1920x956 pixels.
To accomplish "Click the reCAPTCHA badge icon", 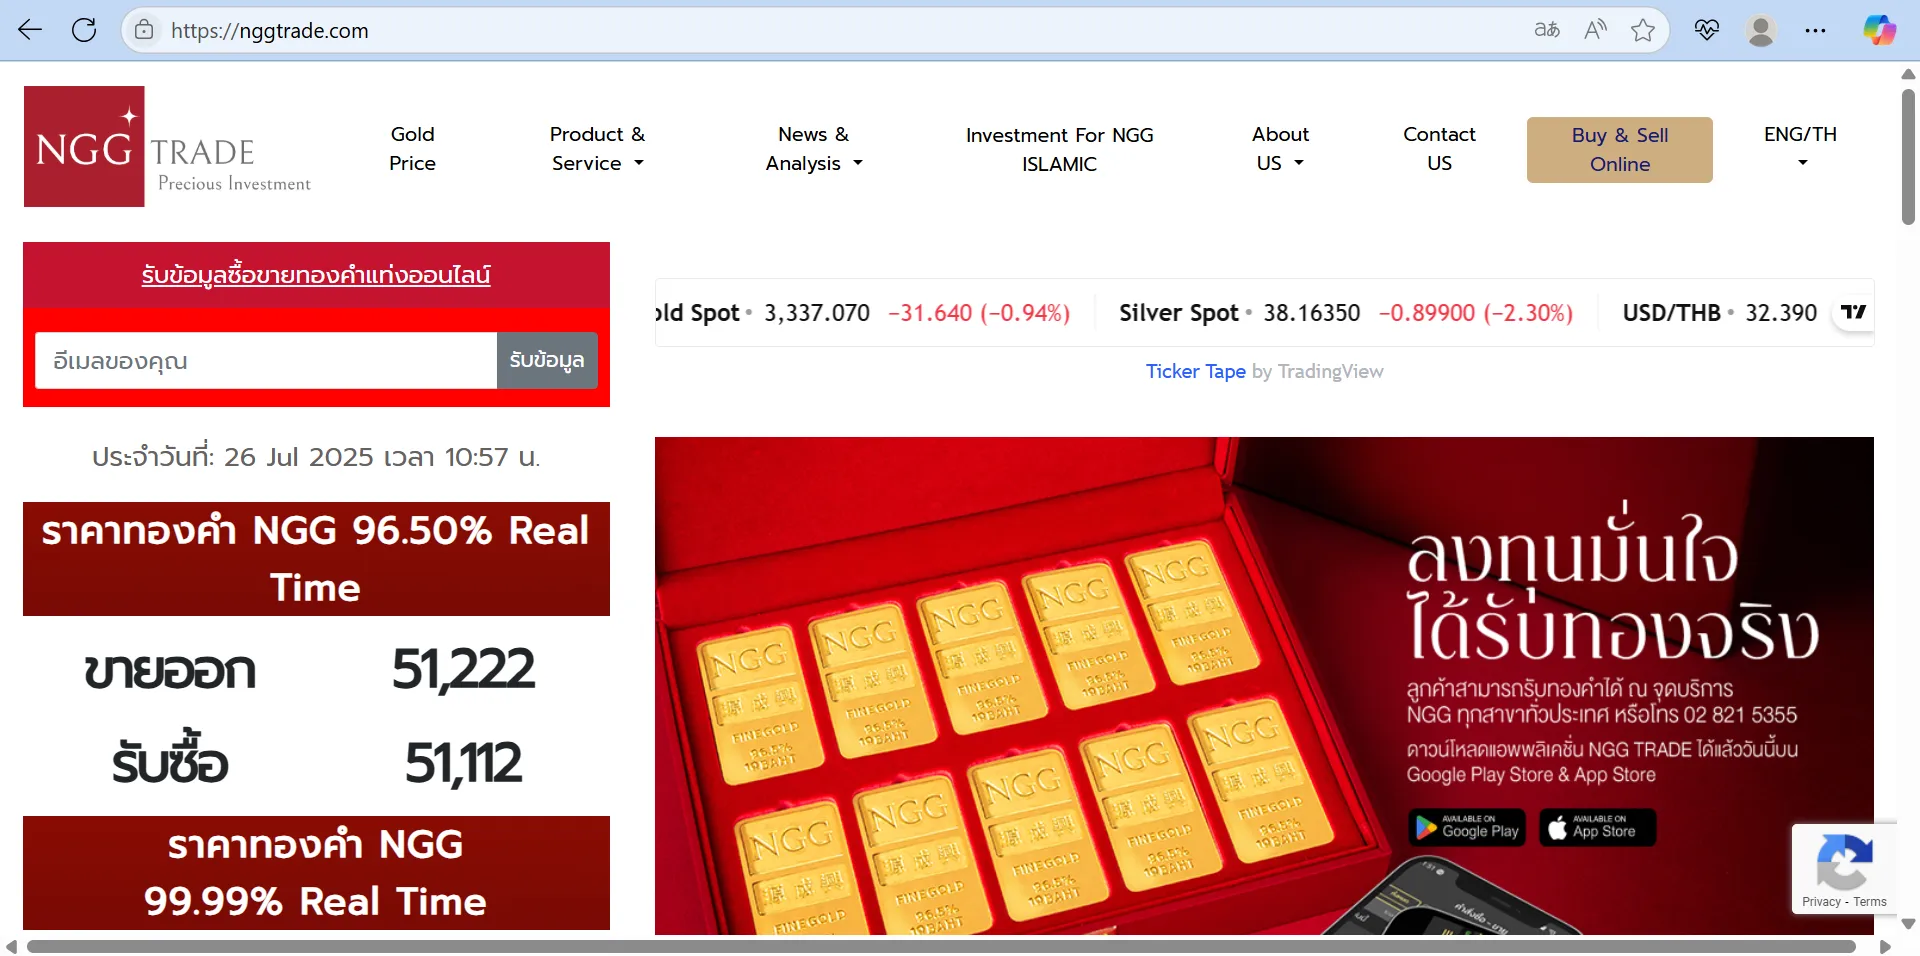I will point(1844,861).
